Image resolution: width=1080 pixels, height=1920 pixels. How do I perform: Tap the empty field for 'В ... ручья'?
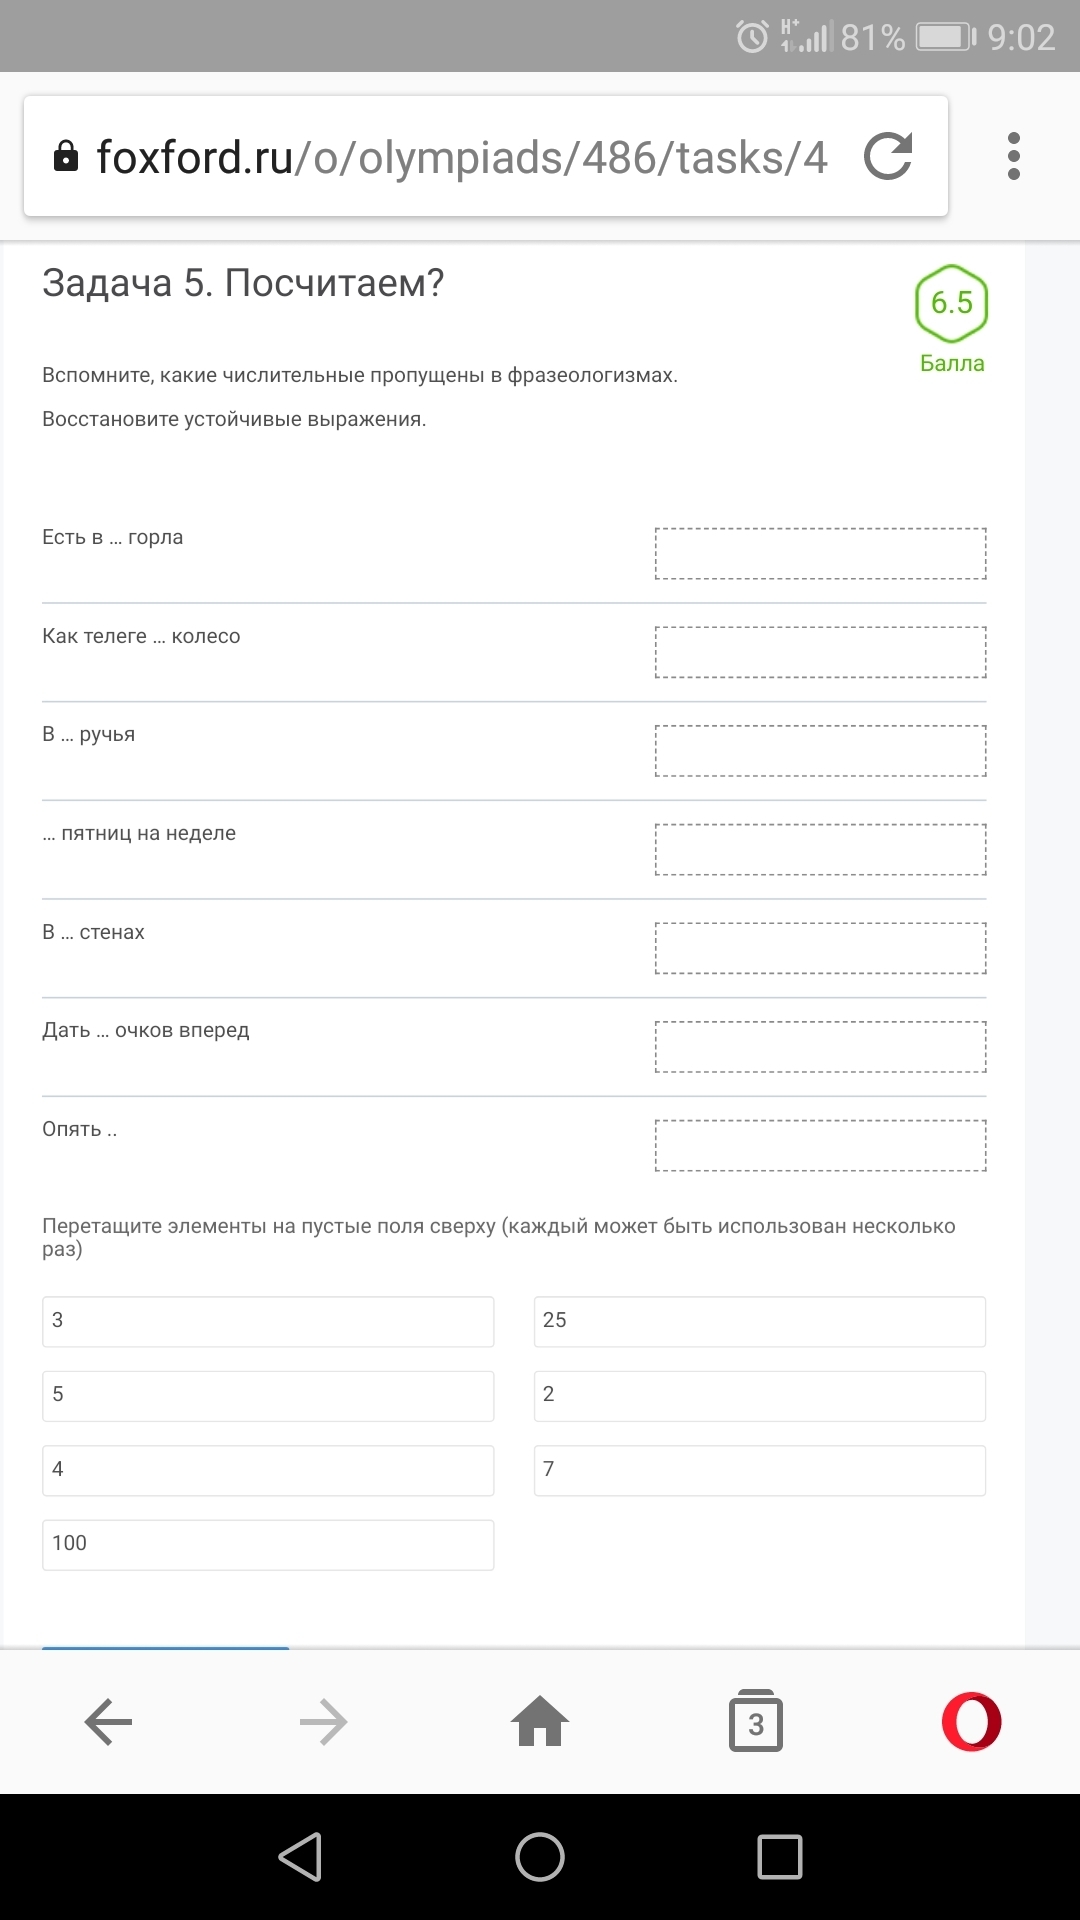pos(820,751)
